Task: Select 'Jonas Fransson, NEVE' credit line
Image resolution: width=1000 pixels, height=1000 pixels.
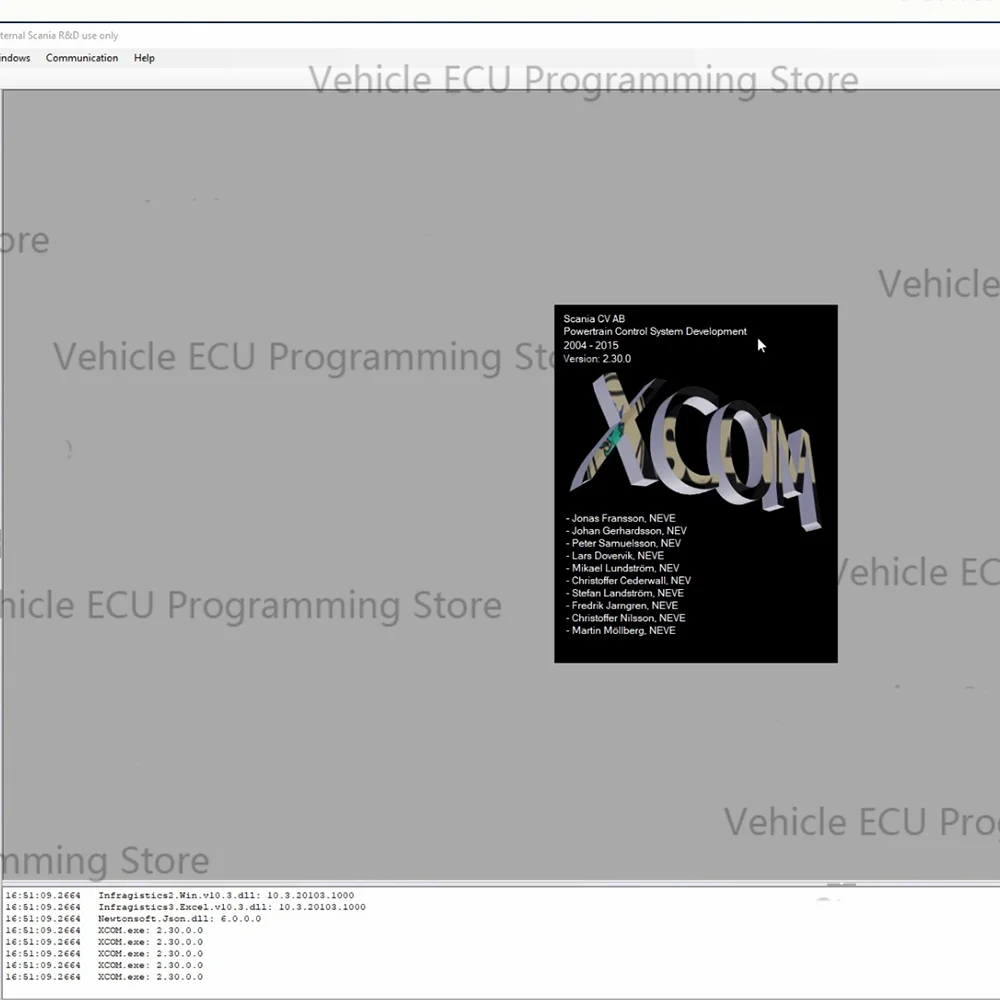Action: tap(621, 518)
